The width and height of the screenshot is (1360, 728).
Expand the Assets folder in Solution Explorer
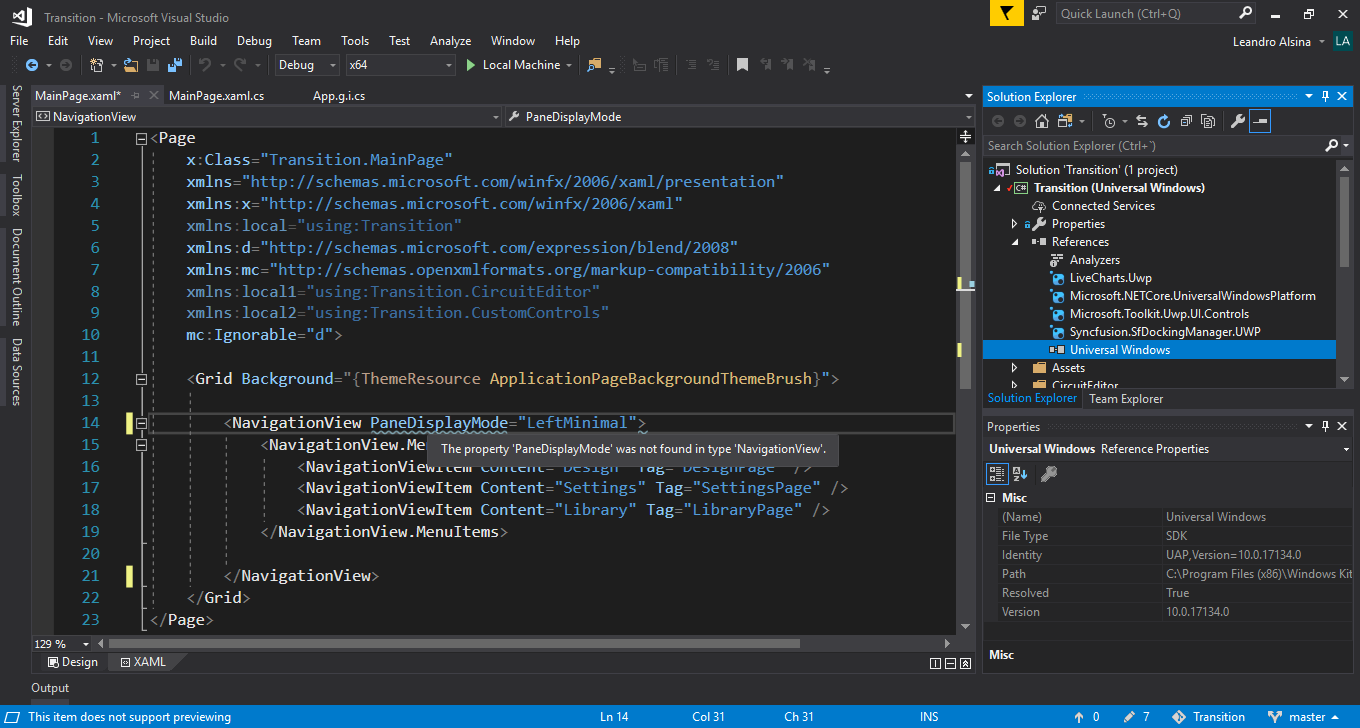coord(1014,368)
